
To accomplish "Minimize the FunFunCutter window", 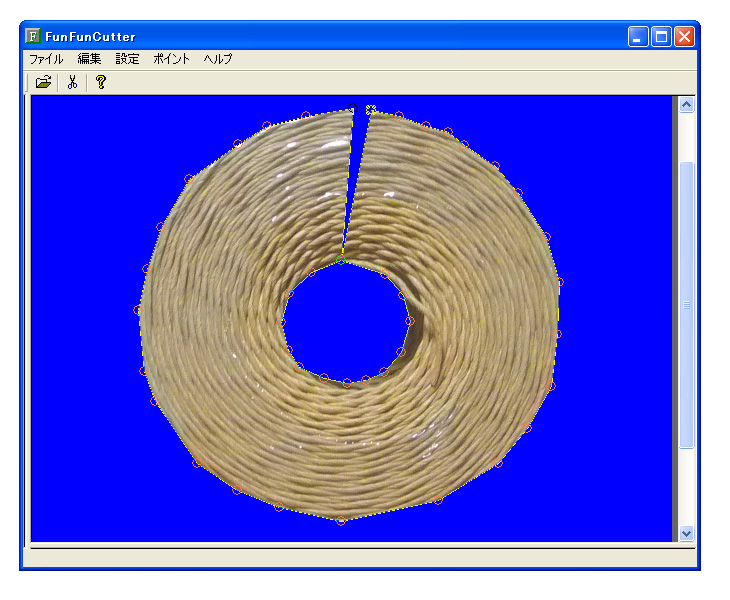I will pos(638,37).
